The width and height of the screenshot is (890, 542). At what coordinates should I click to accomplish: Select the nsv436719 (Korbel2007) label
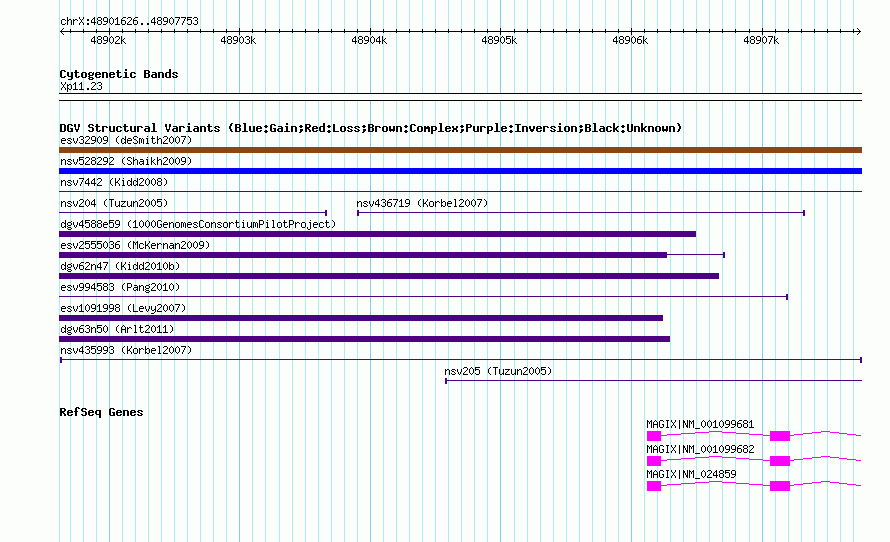tap(422, 203)
